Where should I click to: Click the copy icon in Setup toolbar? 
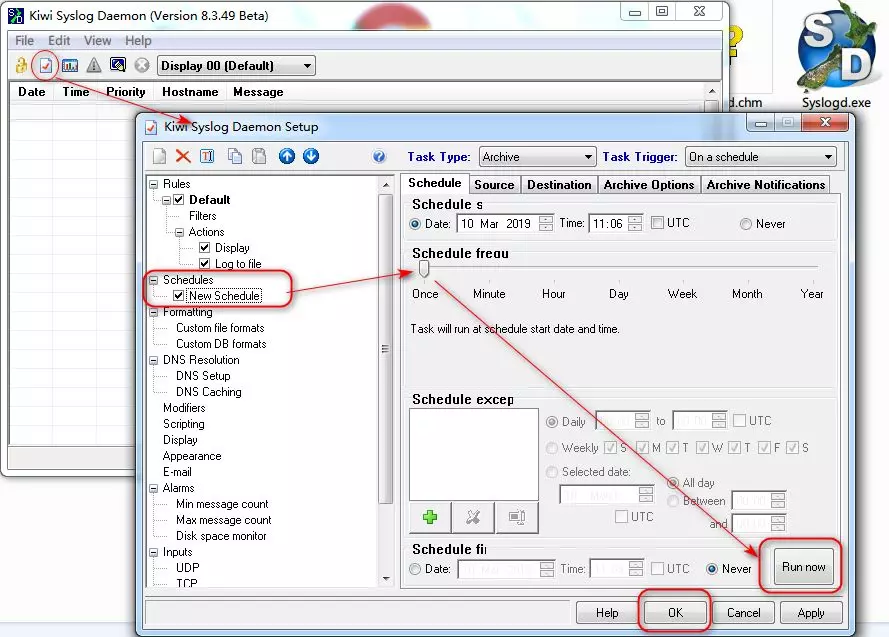pyautogui.click(x=234, y=156)
